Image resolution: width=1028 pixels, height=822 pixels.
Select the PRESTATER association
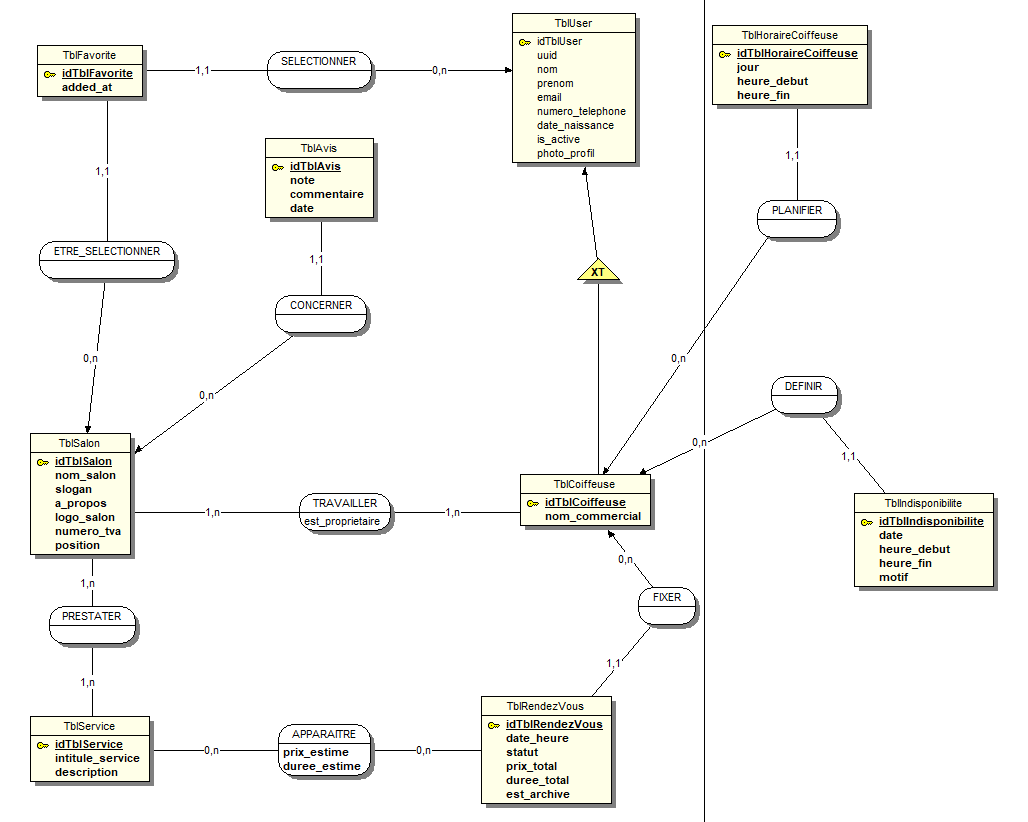[92, 617]
